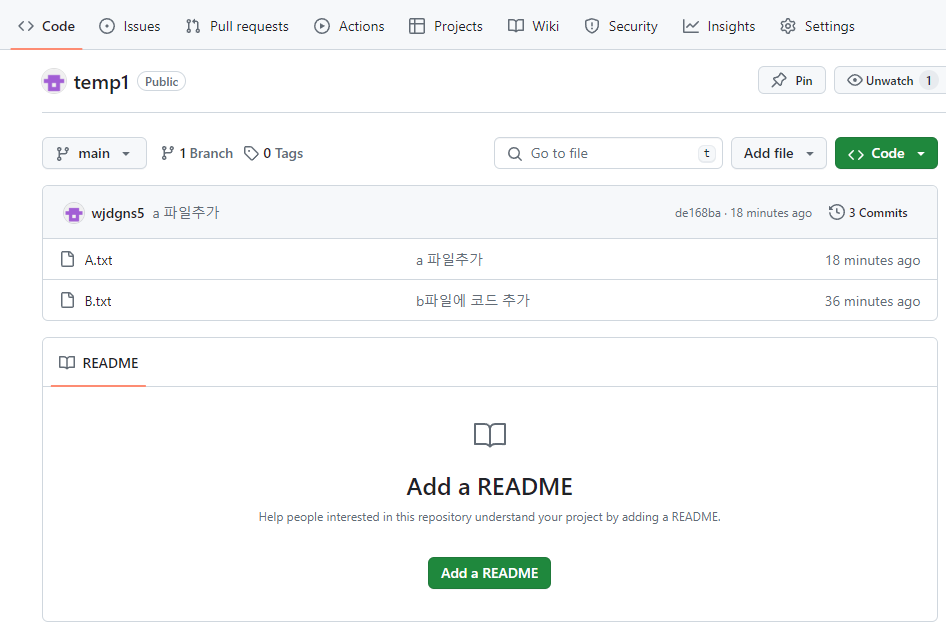Open the A.txt file

[x=98, y=260]
